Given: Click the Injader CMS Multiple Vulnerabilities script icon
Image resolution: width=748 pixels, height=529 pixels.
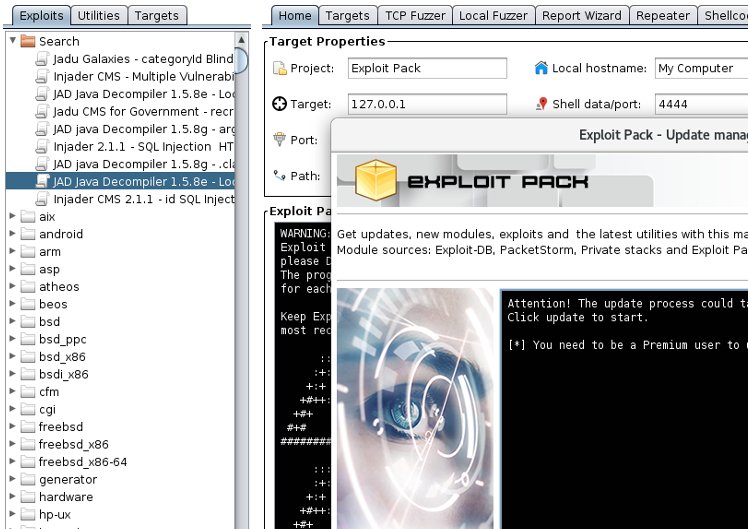Looking at the screenshot, I should point(42,76).
